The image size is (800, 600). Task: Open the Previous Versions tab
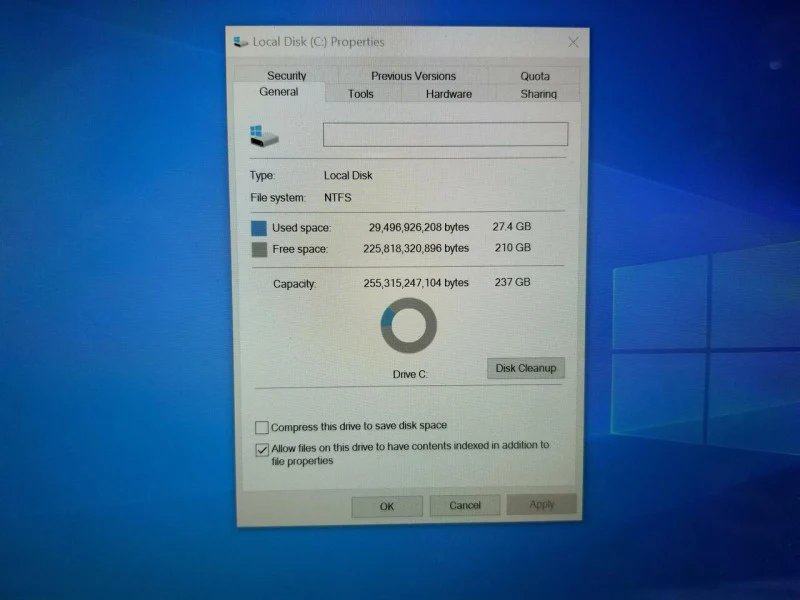(x=413, y=76)
